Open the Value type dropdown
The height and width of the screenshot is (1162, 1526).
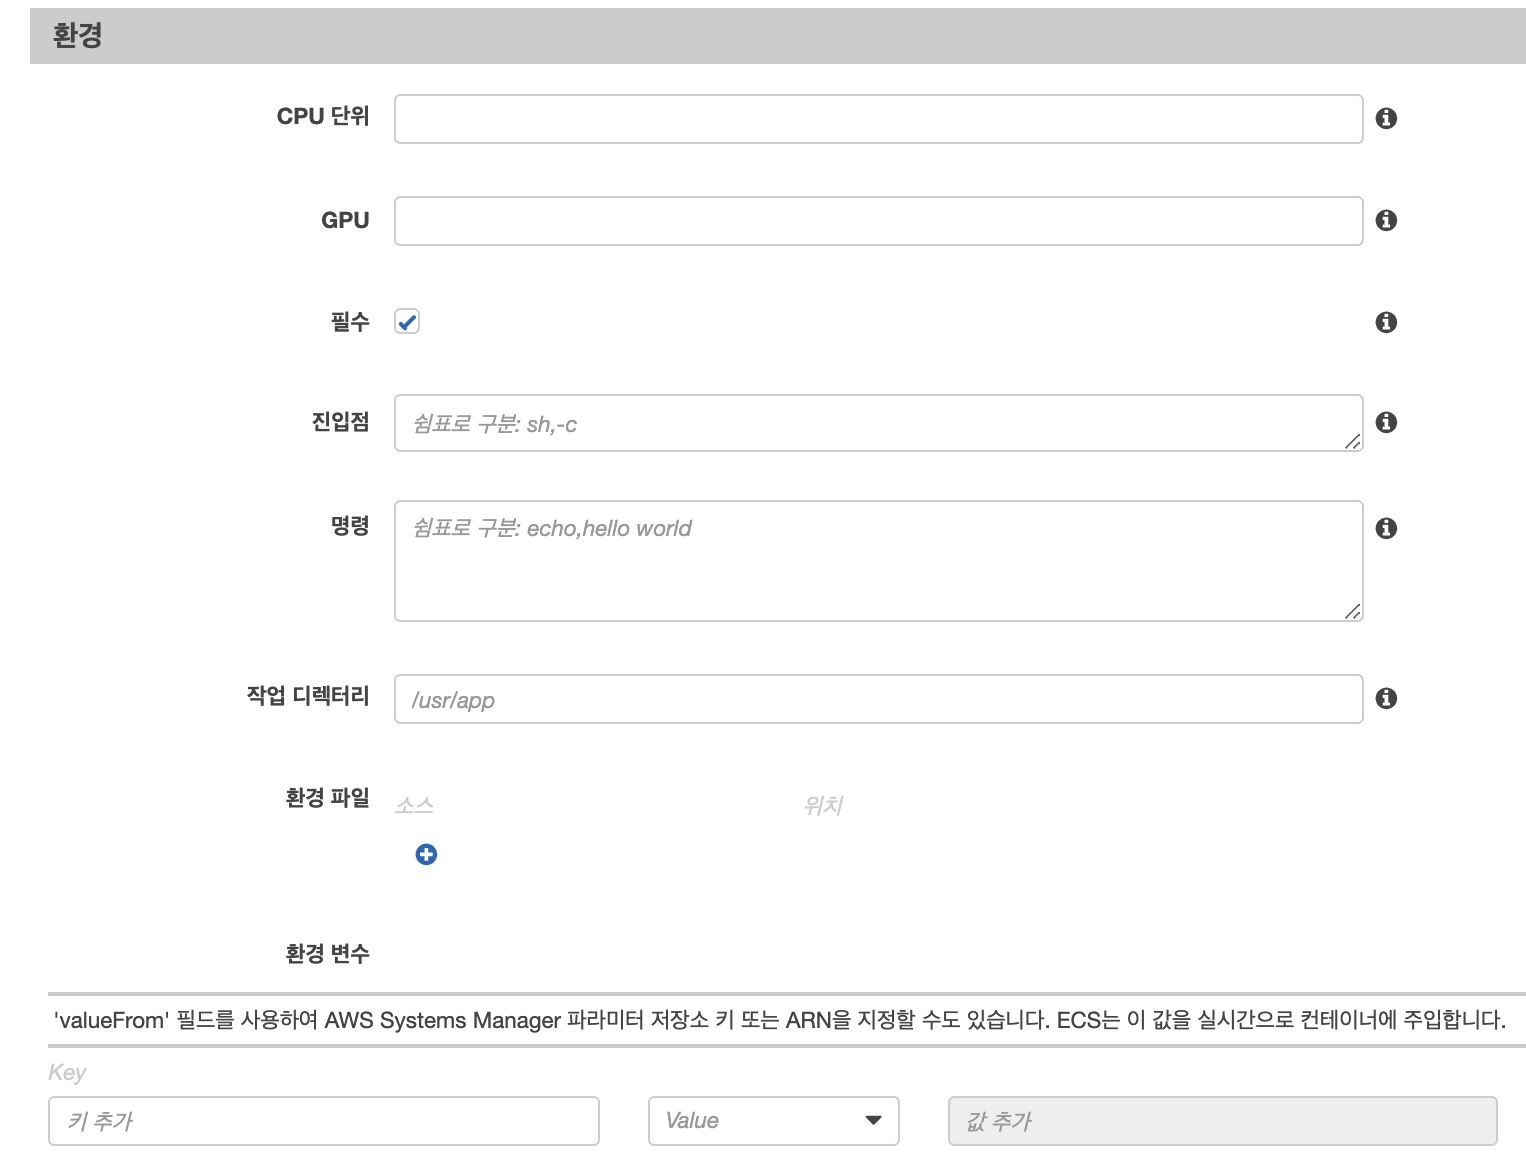point(774,1120)
